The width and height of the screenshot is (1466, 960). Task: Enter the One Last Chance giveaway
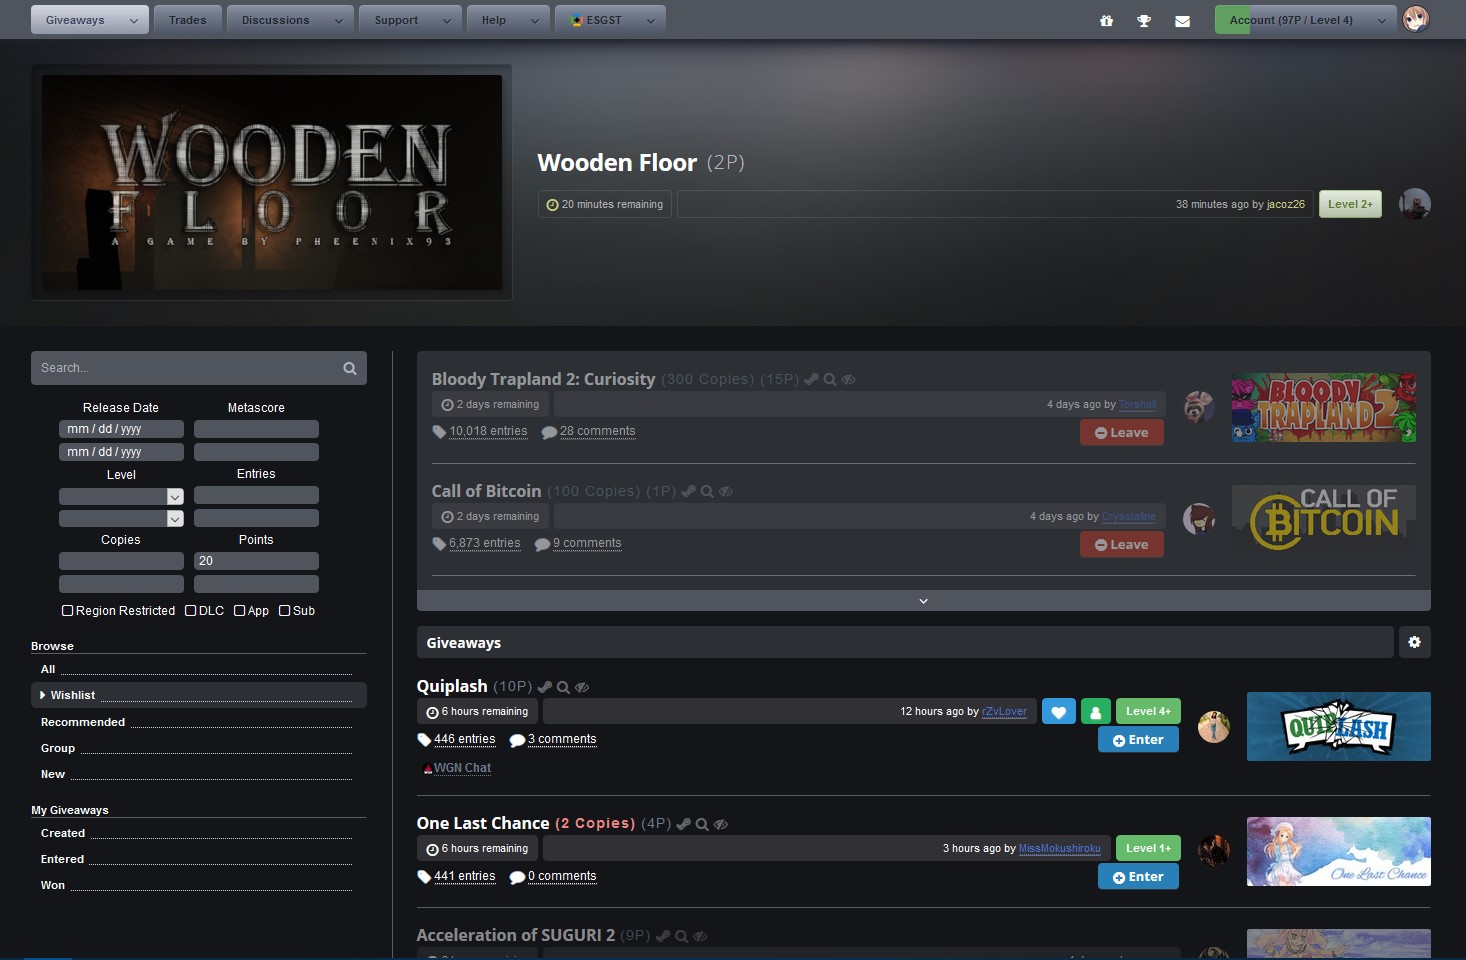point(1138,876)
